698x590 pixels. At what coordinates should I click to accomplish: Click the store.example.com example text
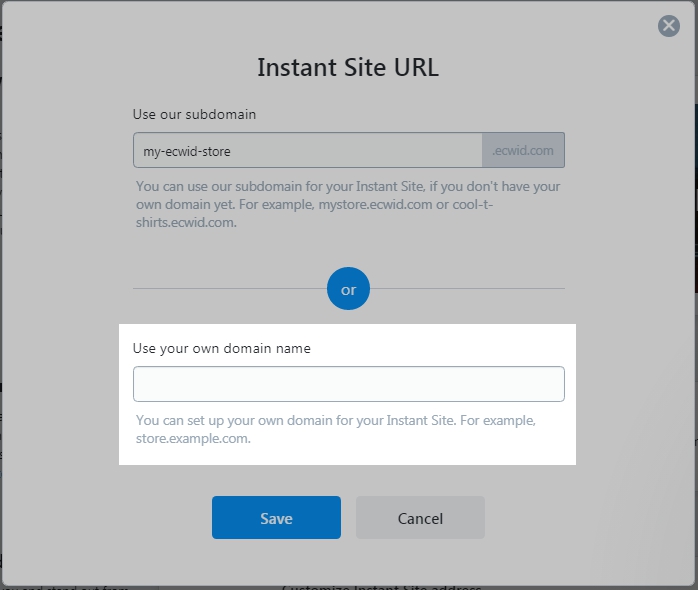pyautogui.click(x=193, y=439)
